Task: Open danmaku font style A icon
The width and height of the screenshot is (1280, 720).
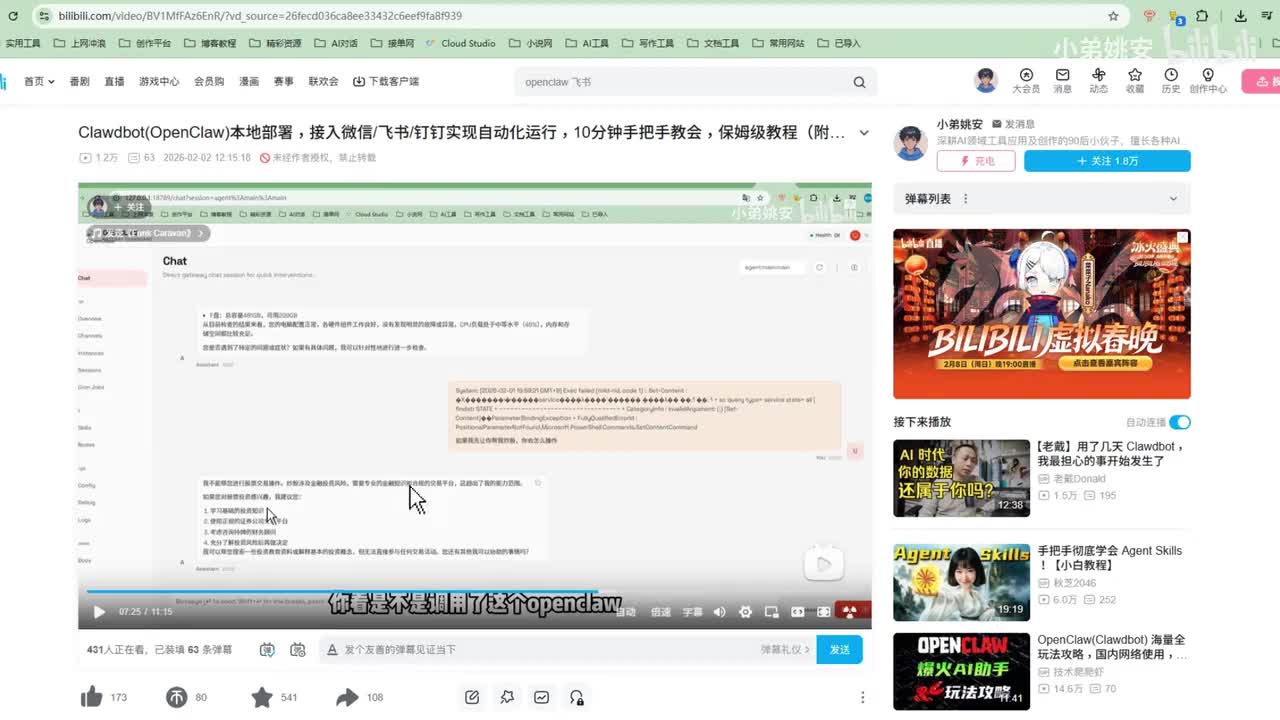Action: point(333,649)
